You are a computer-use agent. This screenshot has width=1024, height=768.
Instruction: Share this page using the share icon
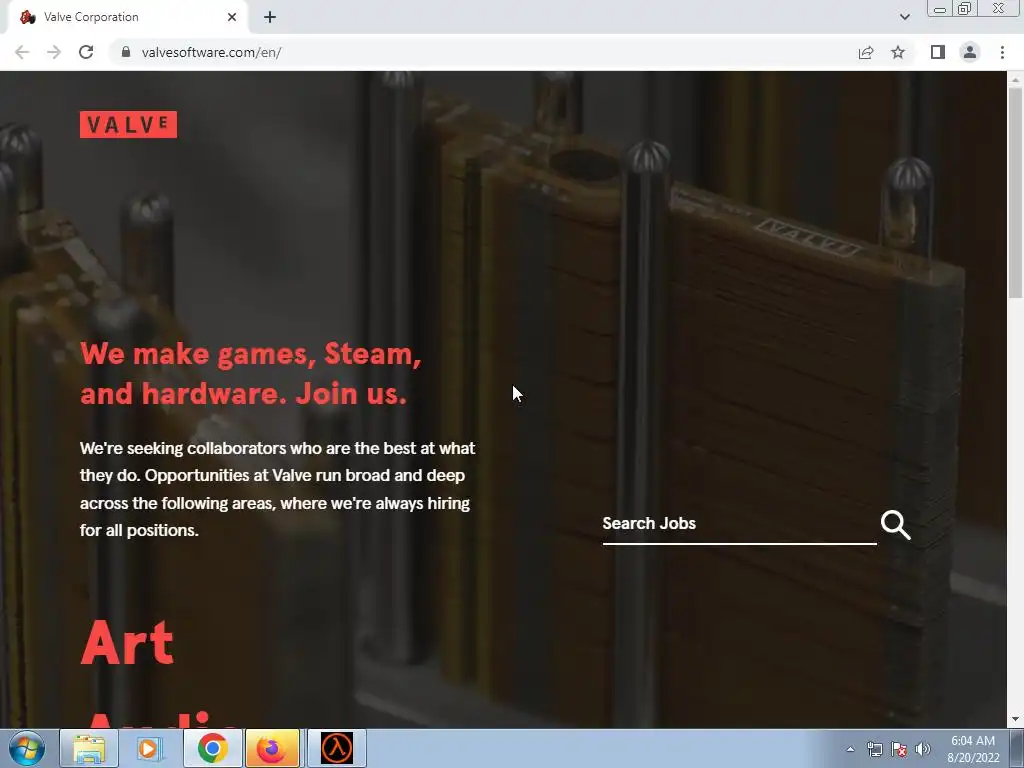click(x=866, y=52)
